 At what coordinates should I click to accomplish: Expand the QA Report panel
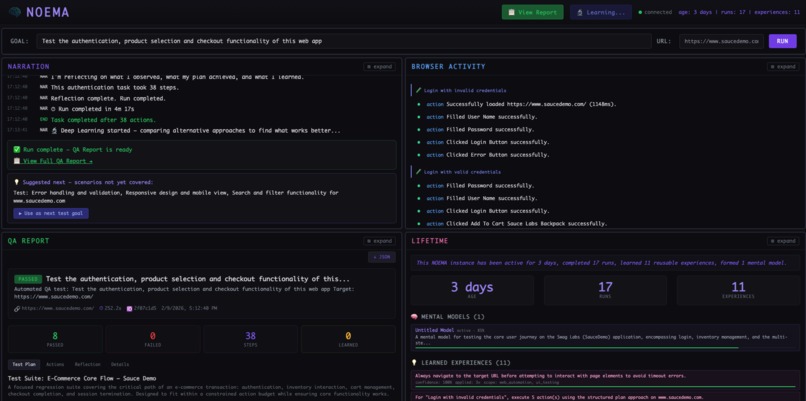379,241
